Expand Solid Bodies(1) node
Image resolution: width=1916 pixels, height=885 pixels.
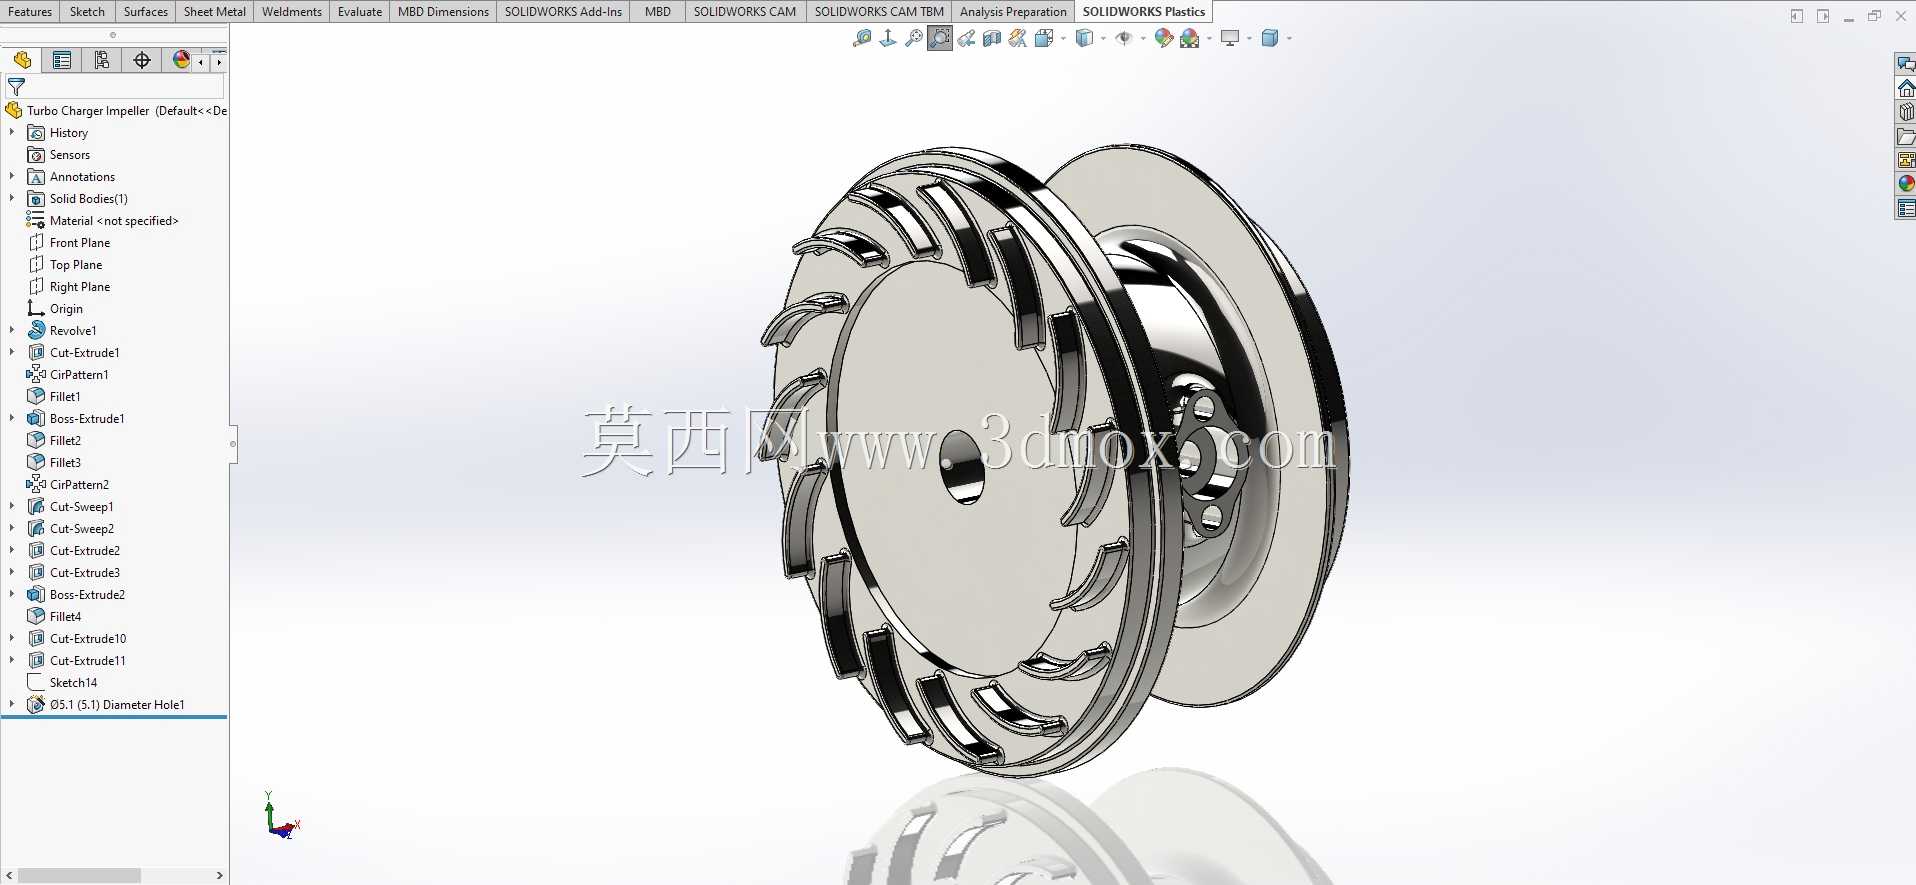12,198
